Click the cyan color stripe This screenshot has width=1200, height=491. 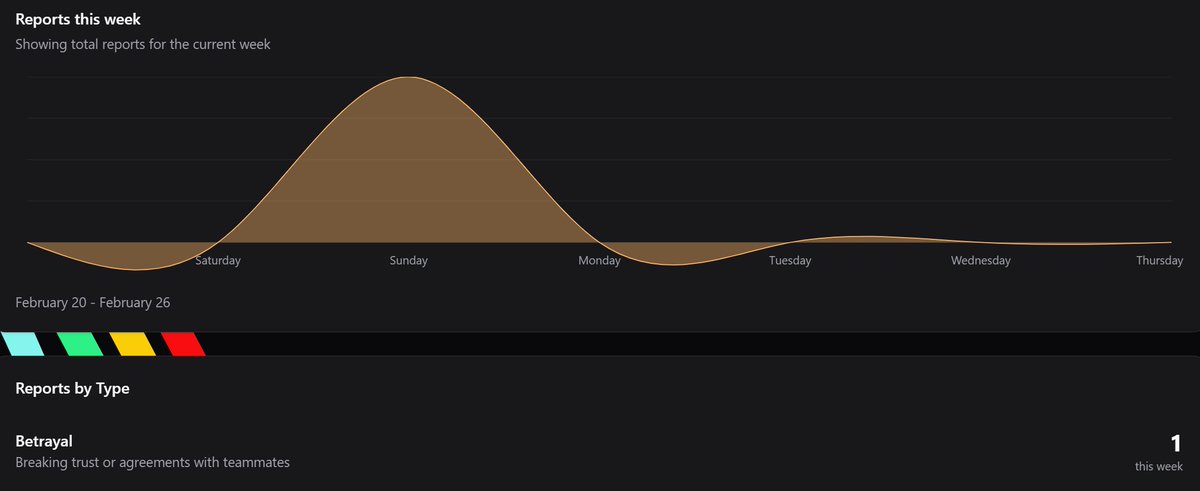(x=23, y=344)
